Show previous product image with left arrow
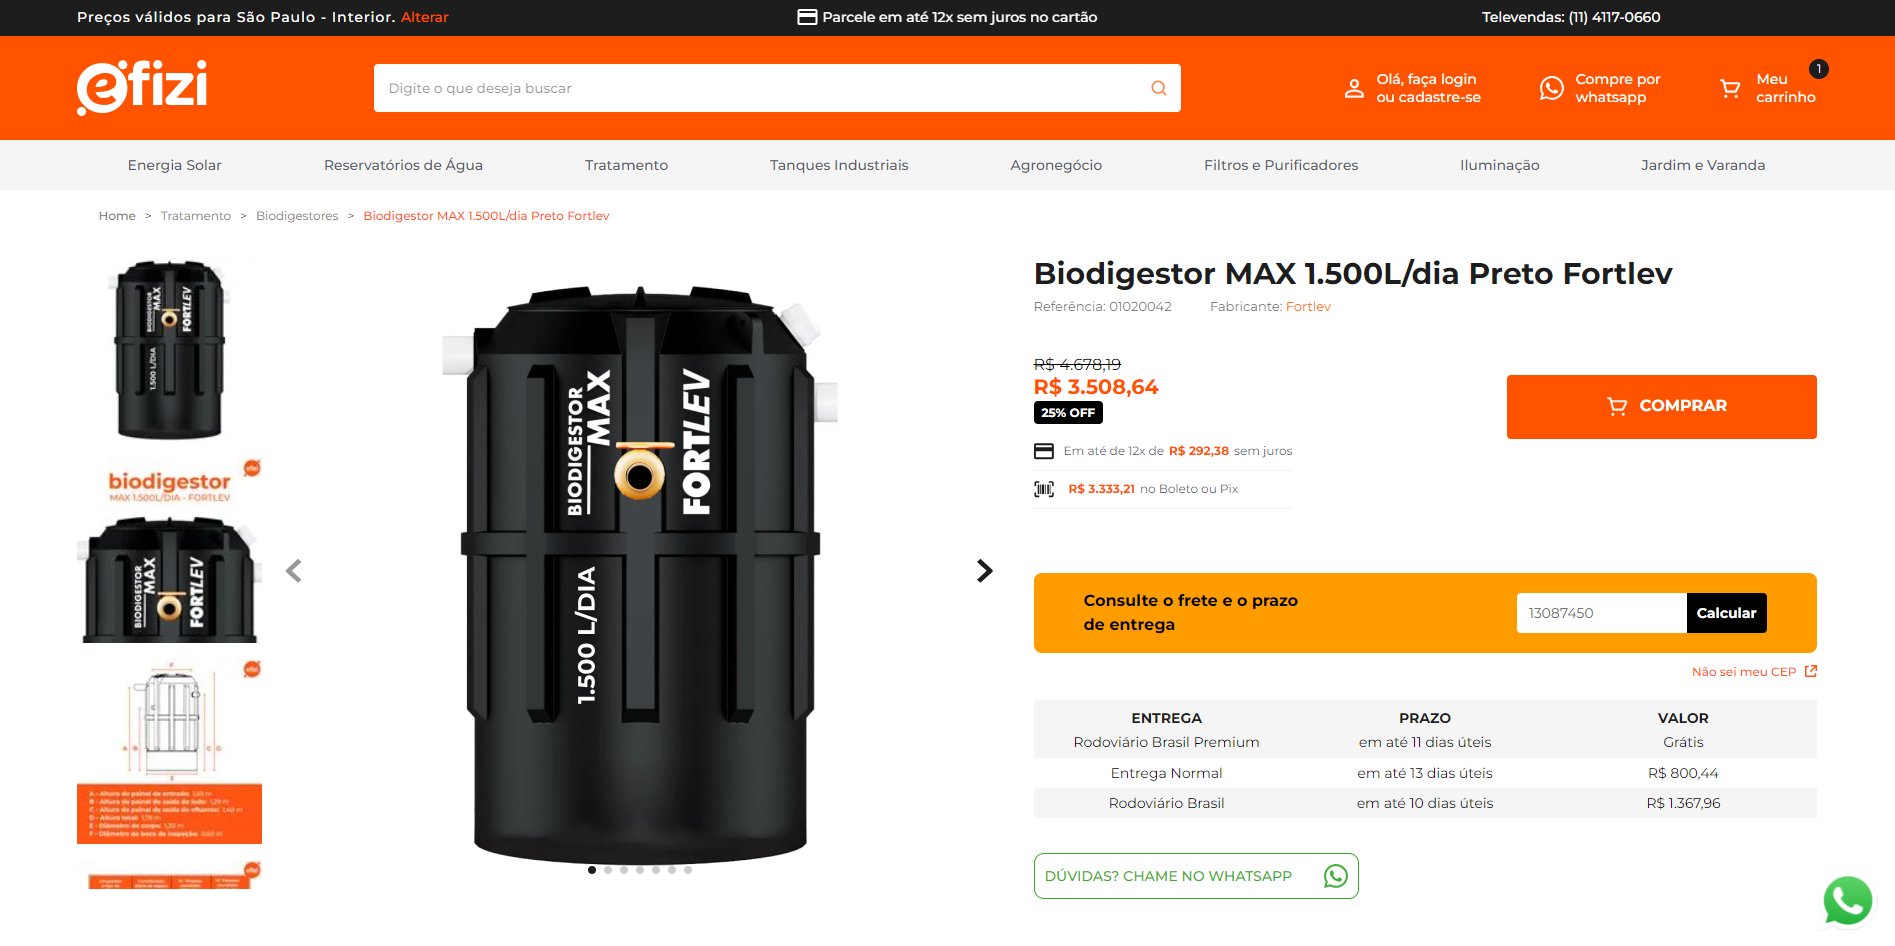Screen dimensions: 1895x946 (x=294, y=571)
